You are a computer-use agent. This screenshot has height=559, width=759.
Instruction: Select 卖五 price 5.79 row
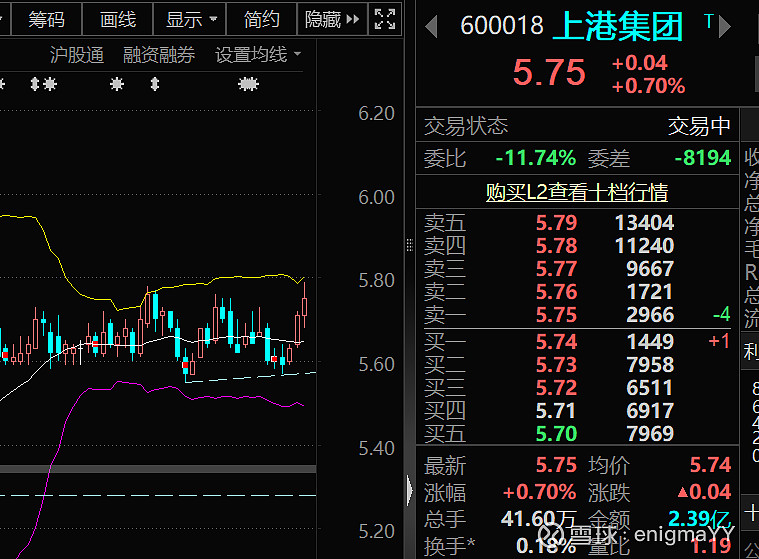pos(577,223)
